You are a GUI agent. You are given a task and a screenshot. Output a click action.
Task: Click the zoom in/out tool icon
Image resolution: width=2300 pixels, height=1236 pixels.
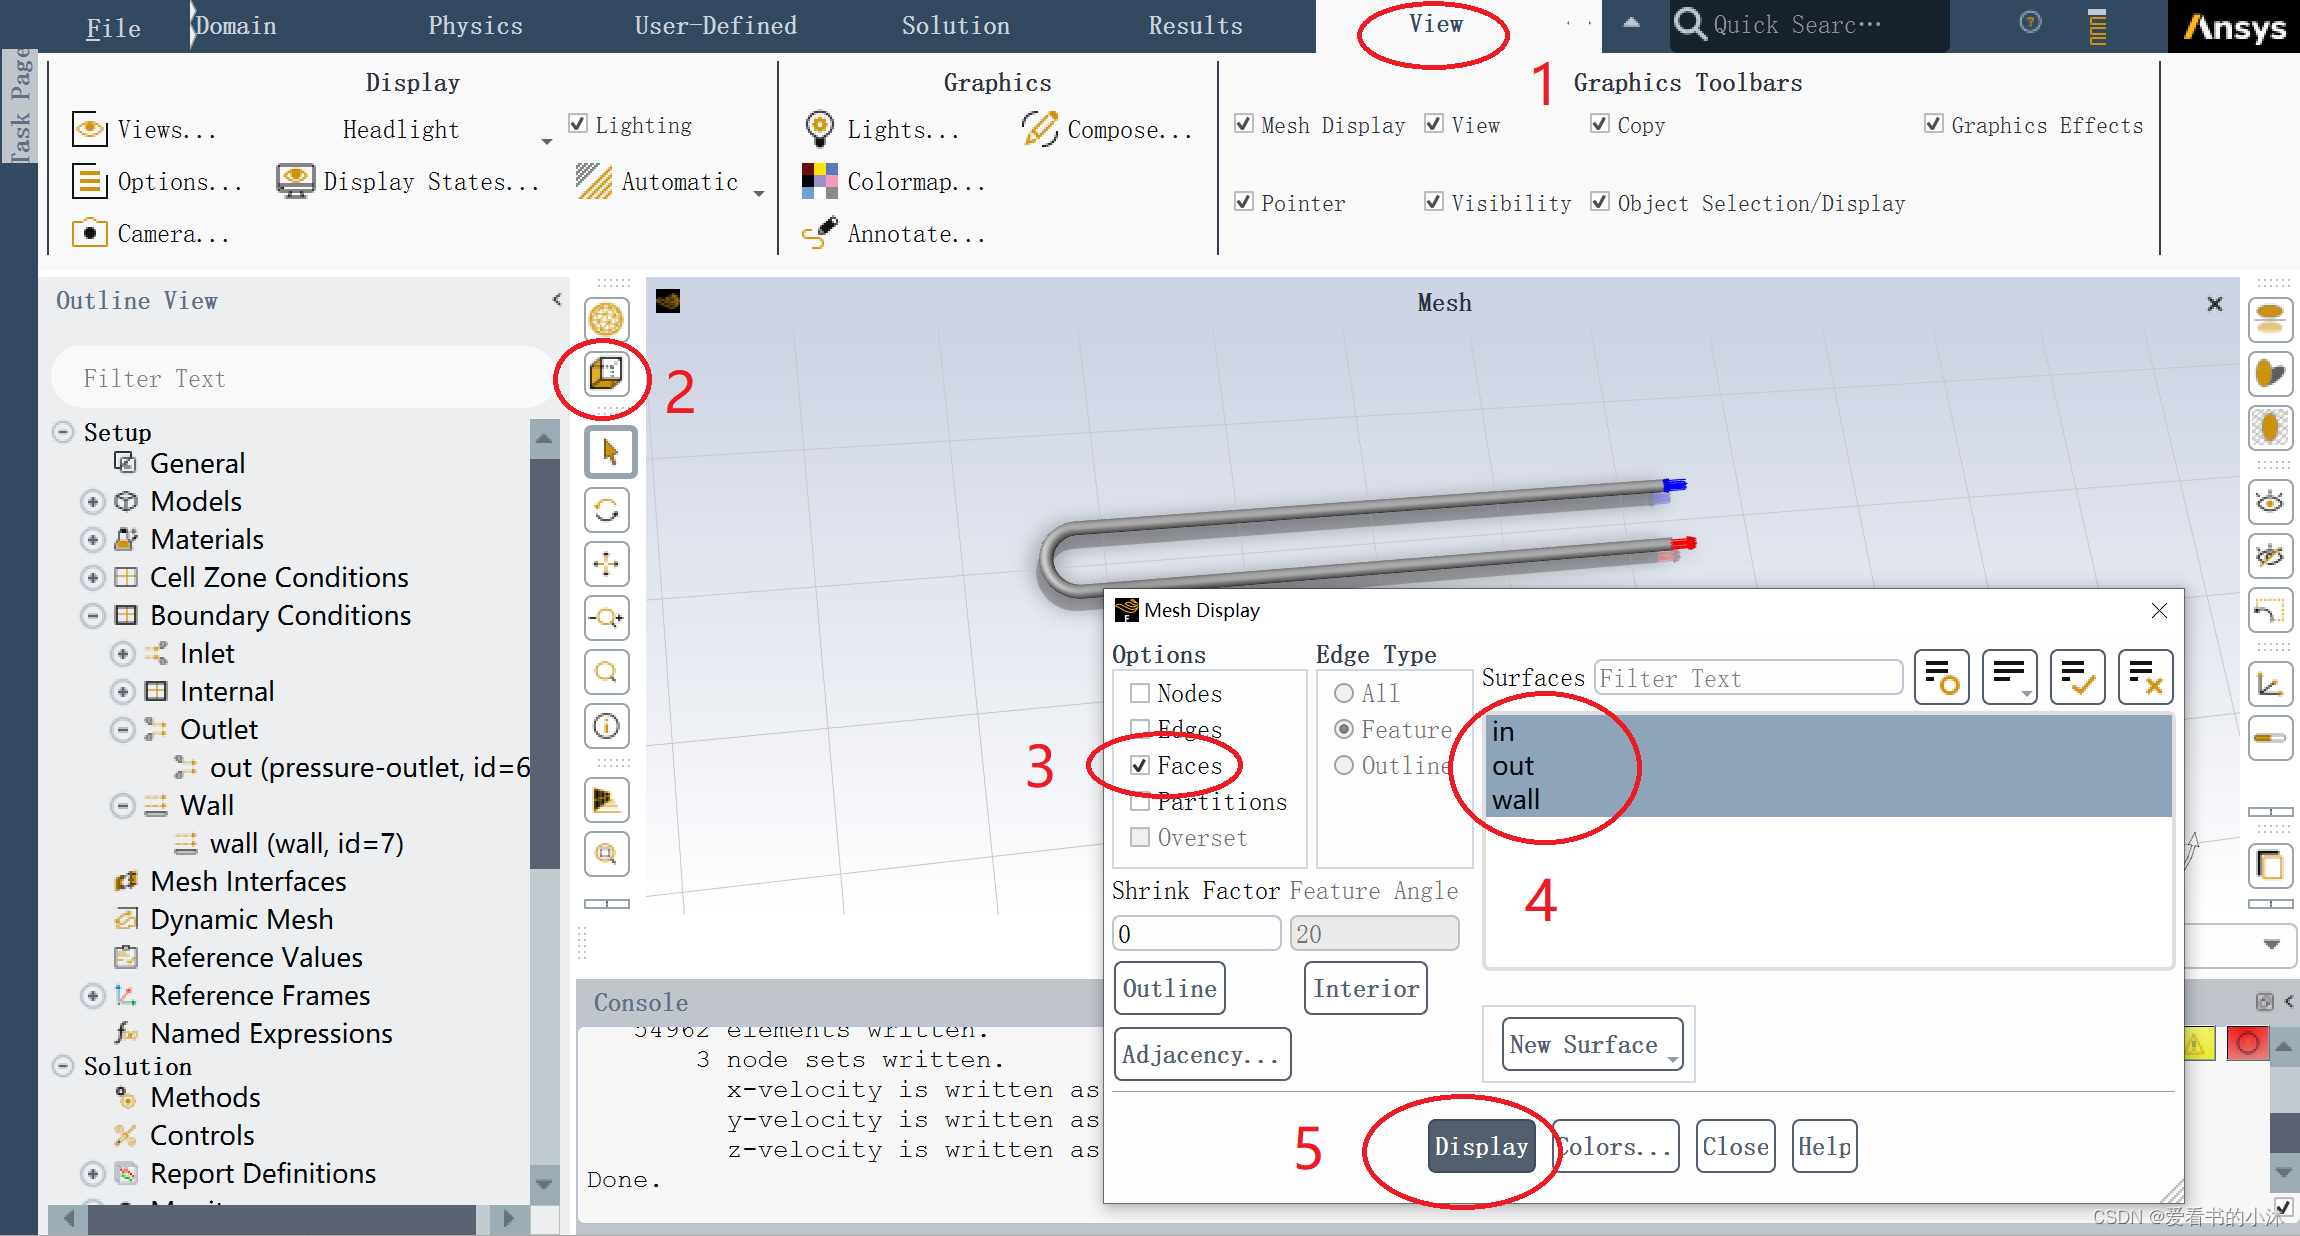pos(606,618)
